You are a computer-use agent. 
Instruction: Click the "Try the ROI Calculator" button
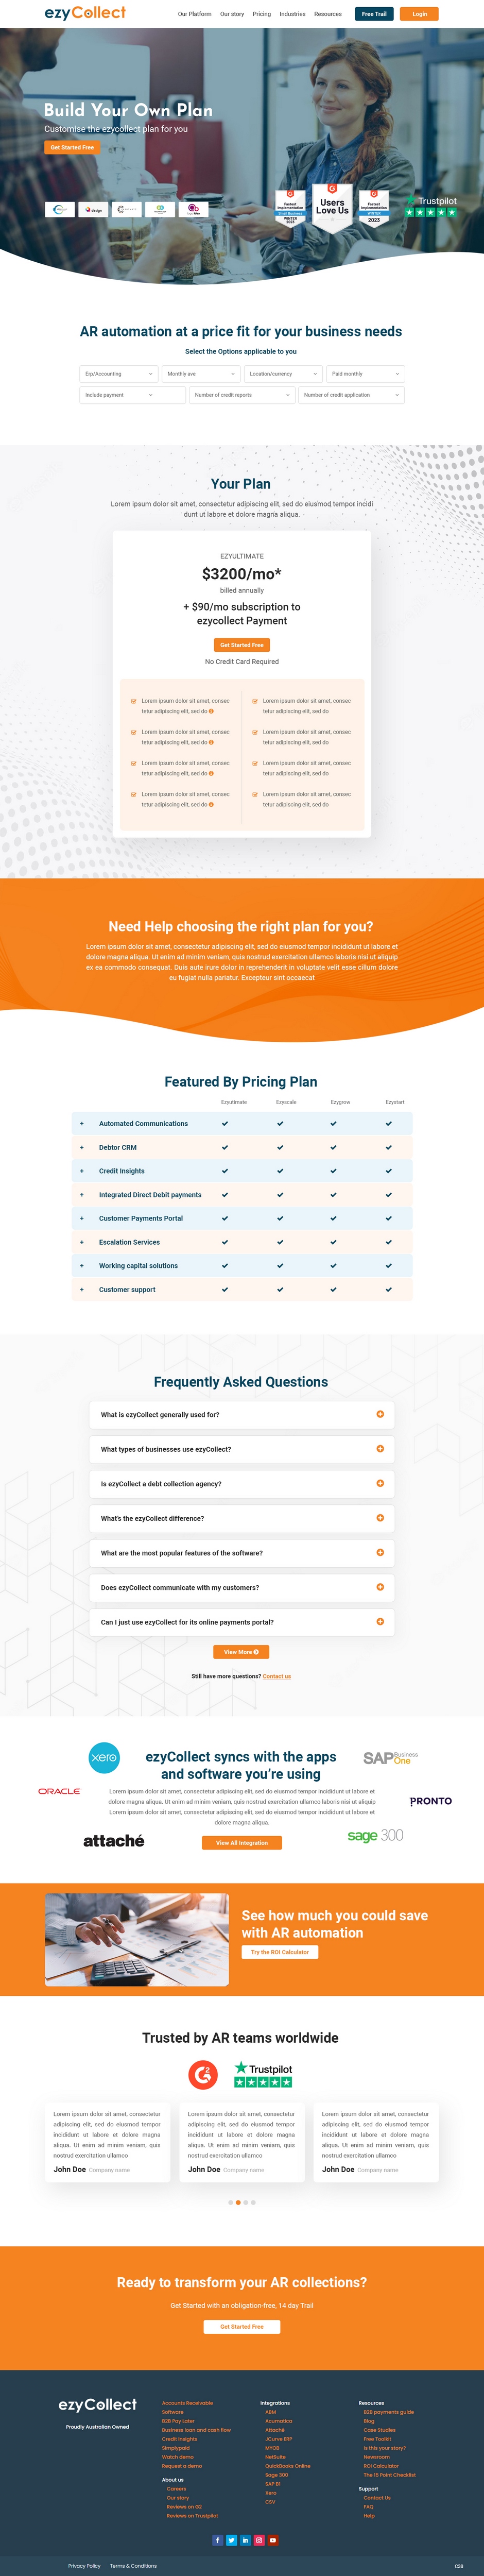click(x=280, y=1952)
